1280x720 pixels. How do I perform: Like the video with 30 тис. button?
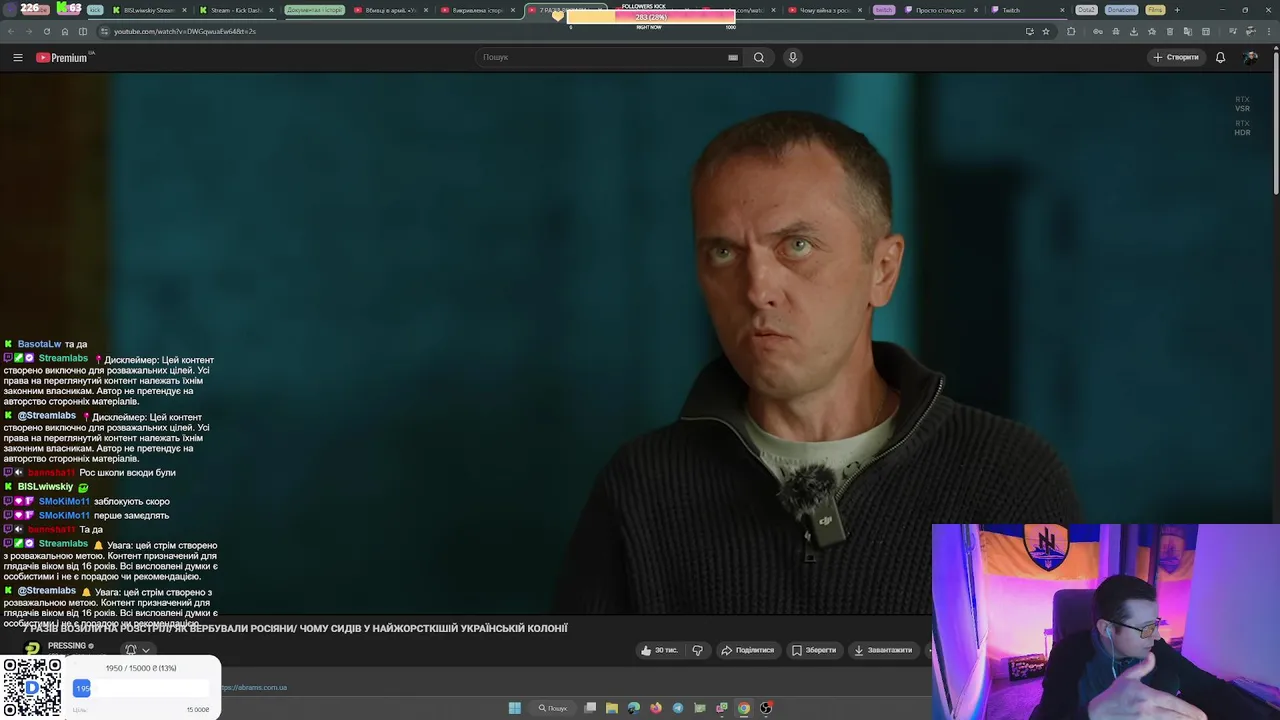659,650
